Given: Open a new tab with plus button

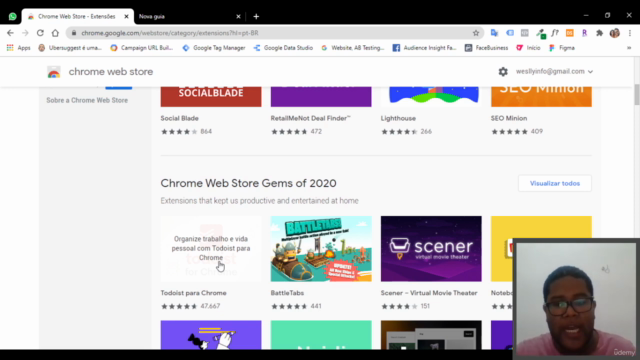Looking at the screenshot, I should [x=256, y=17].
